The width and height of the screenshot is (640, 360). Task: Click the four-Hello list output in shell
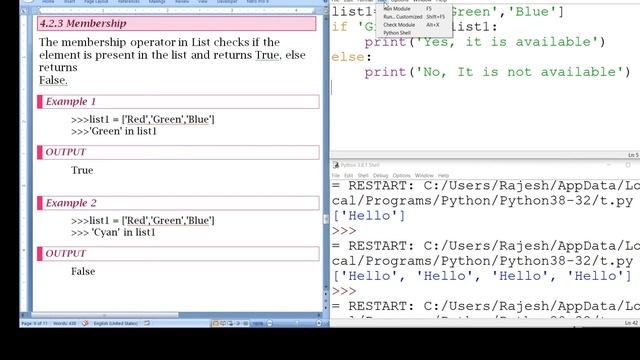click(x=482, y=276)
